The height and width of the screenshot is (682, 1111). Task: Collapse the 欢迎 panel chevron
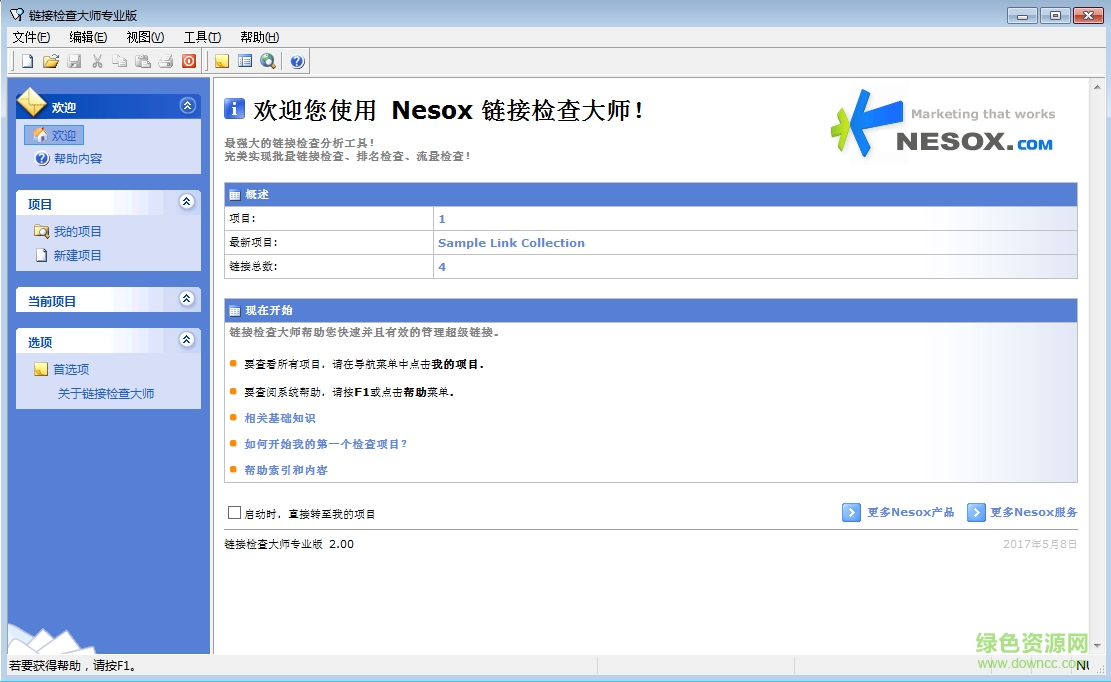pos(186,105)
